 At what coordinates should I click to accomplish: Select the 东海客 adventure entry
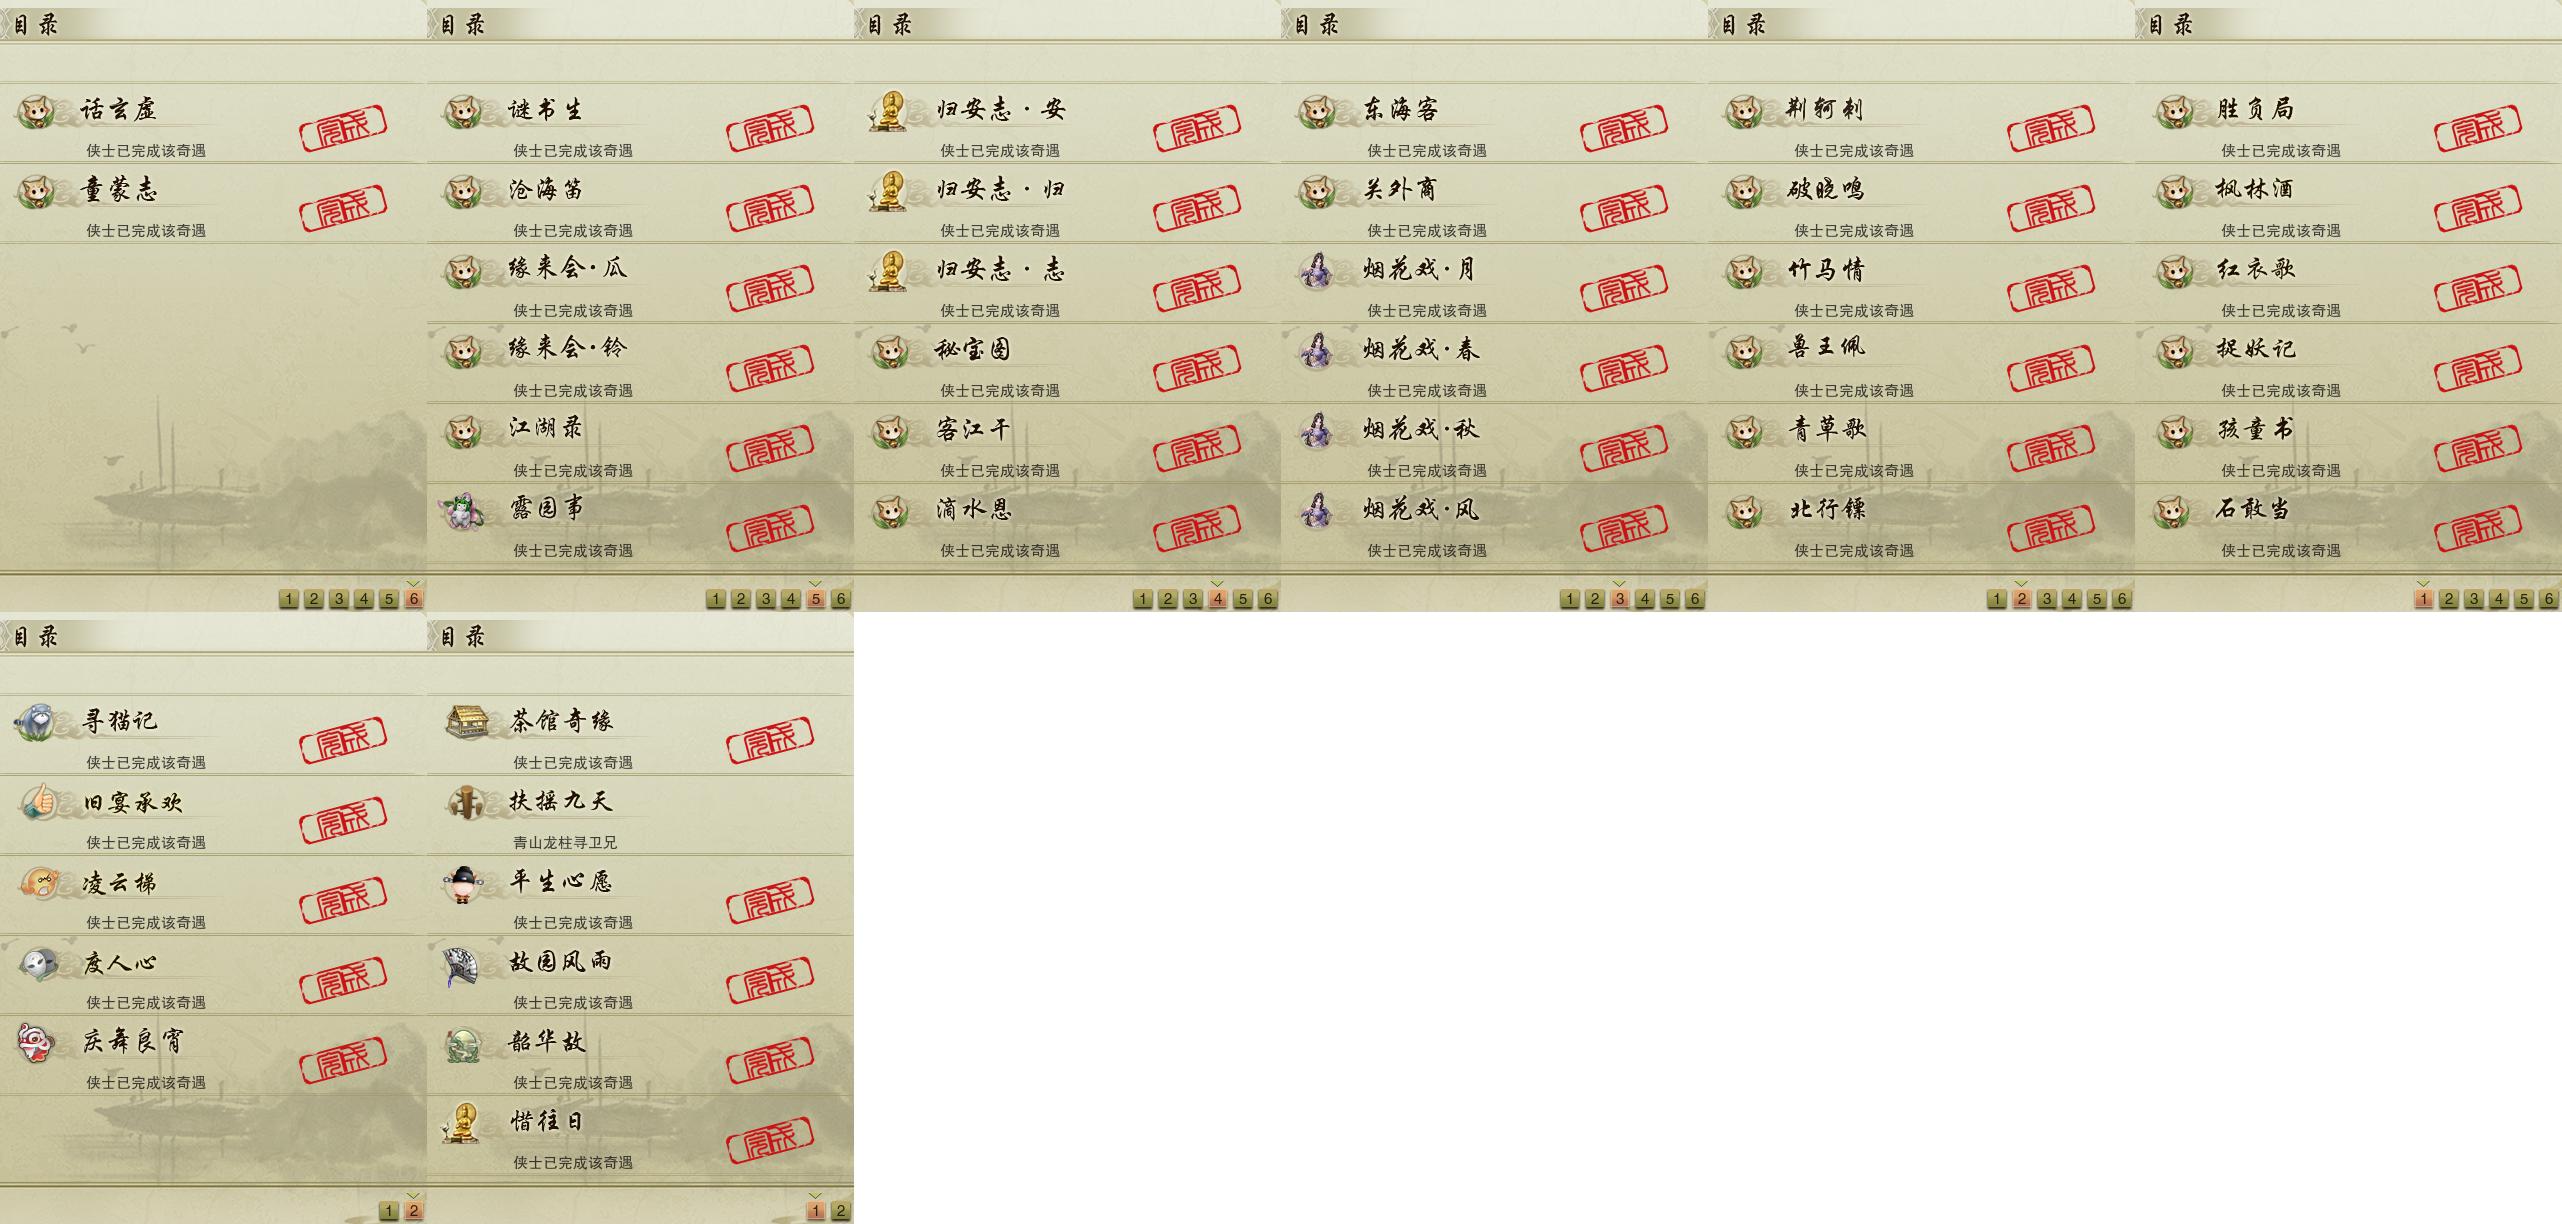pos(1494,124)
